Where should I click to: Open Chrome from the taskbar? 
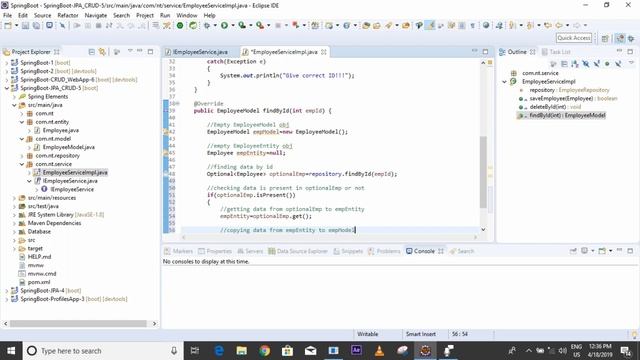point(264,351)
